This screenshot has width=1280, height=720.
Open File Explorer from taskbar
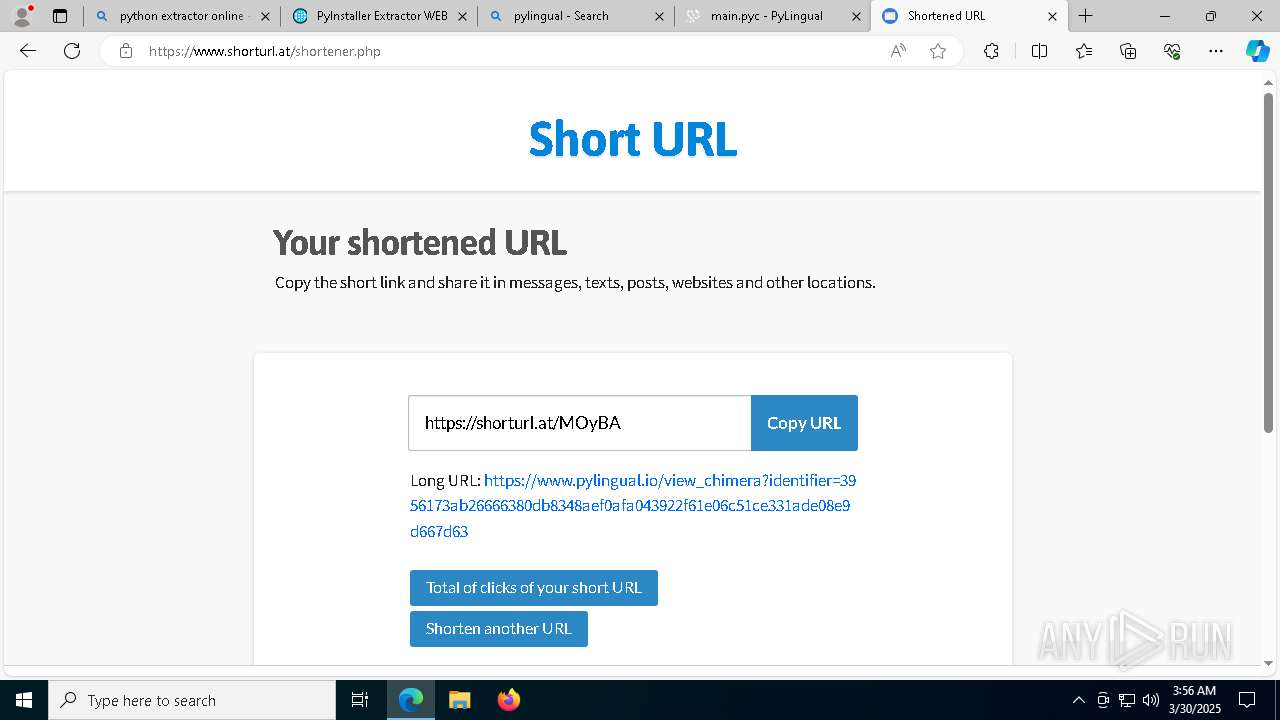click(x=459, y=700)
